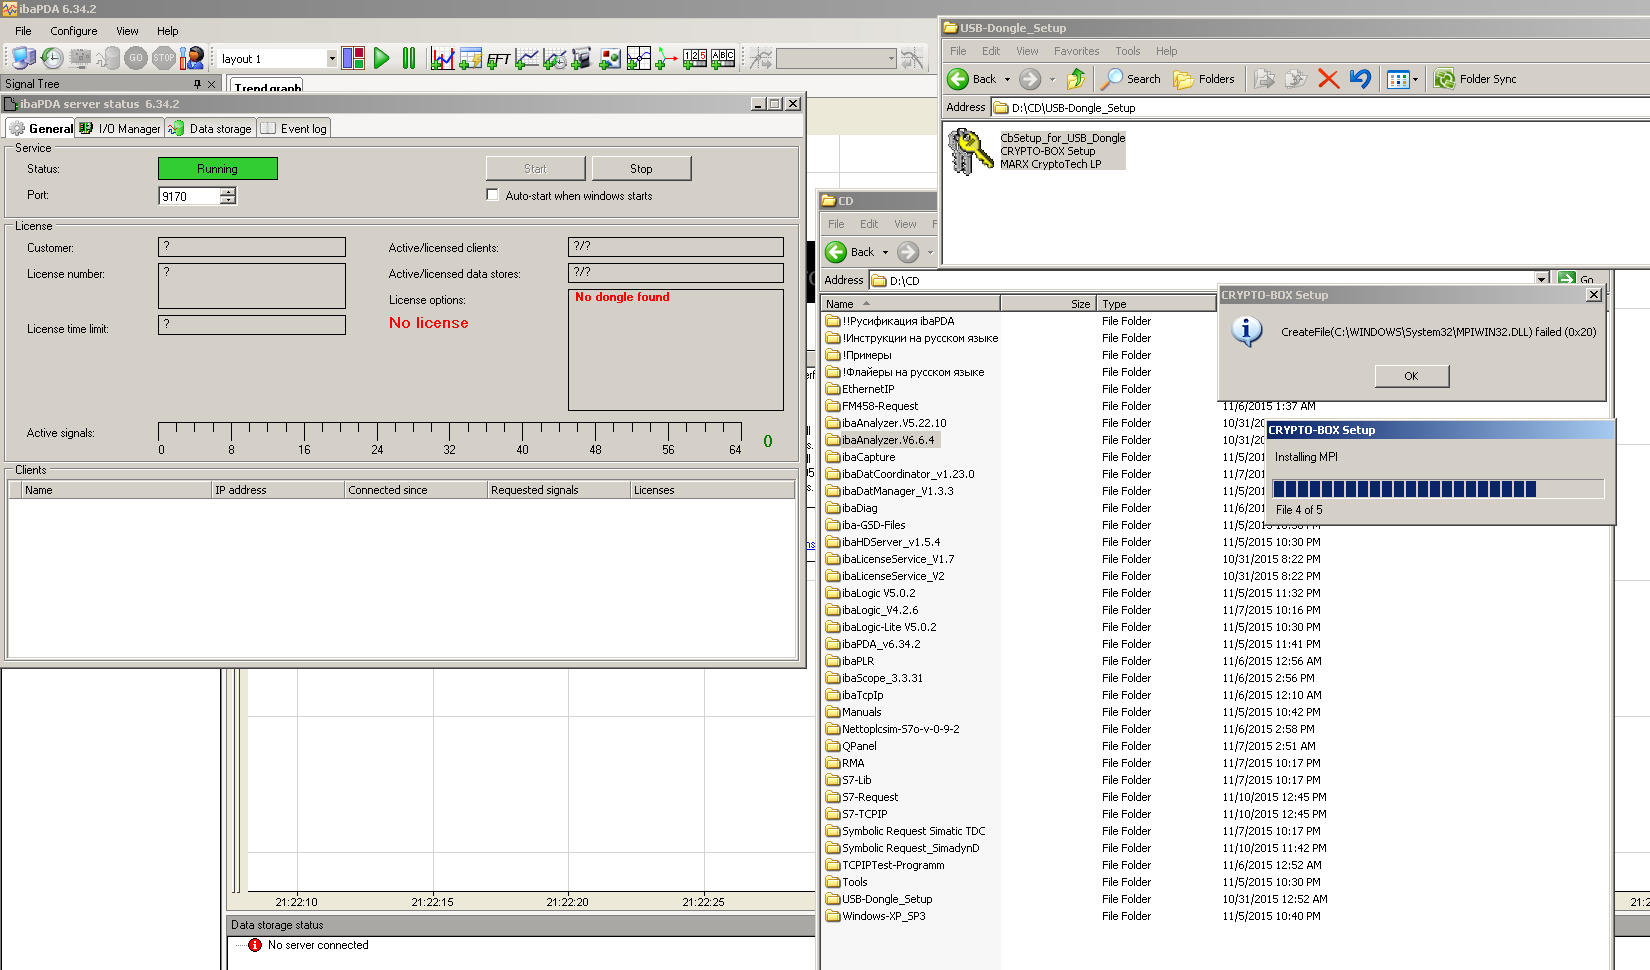The image size is (1650, 970).
Task: Open user management person icon
Action: 192,59
